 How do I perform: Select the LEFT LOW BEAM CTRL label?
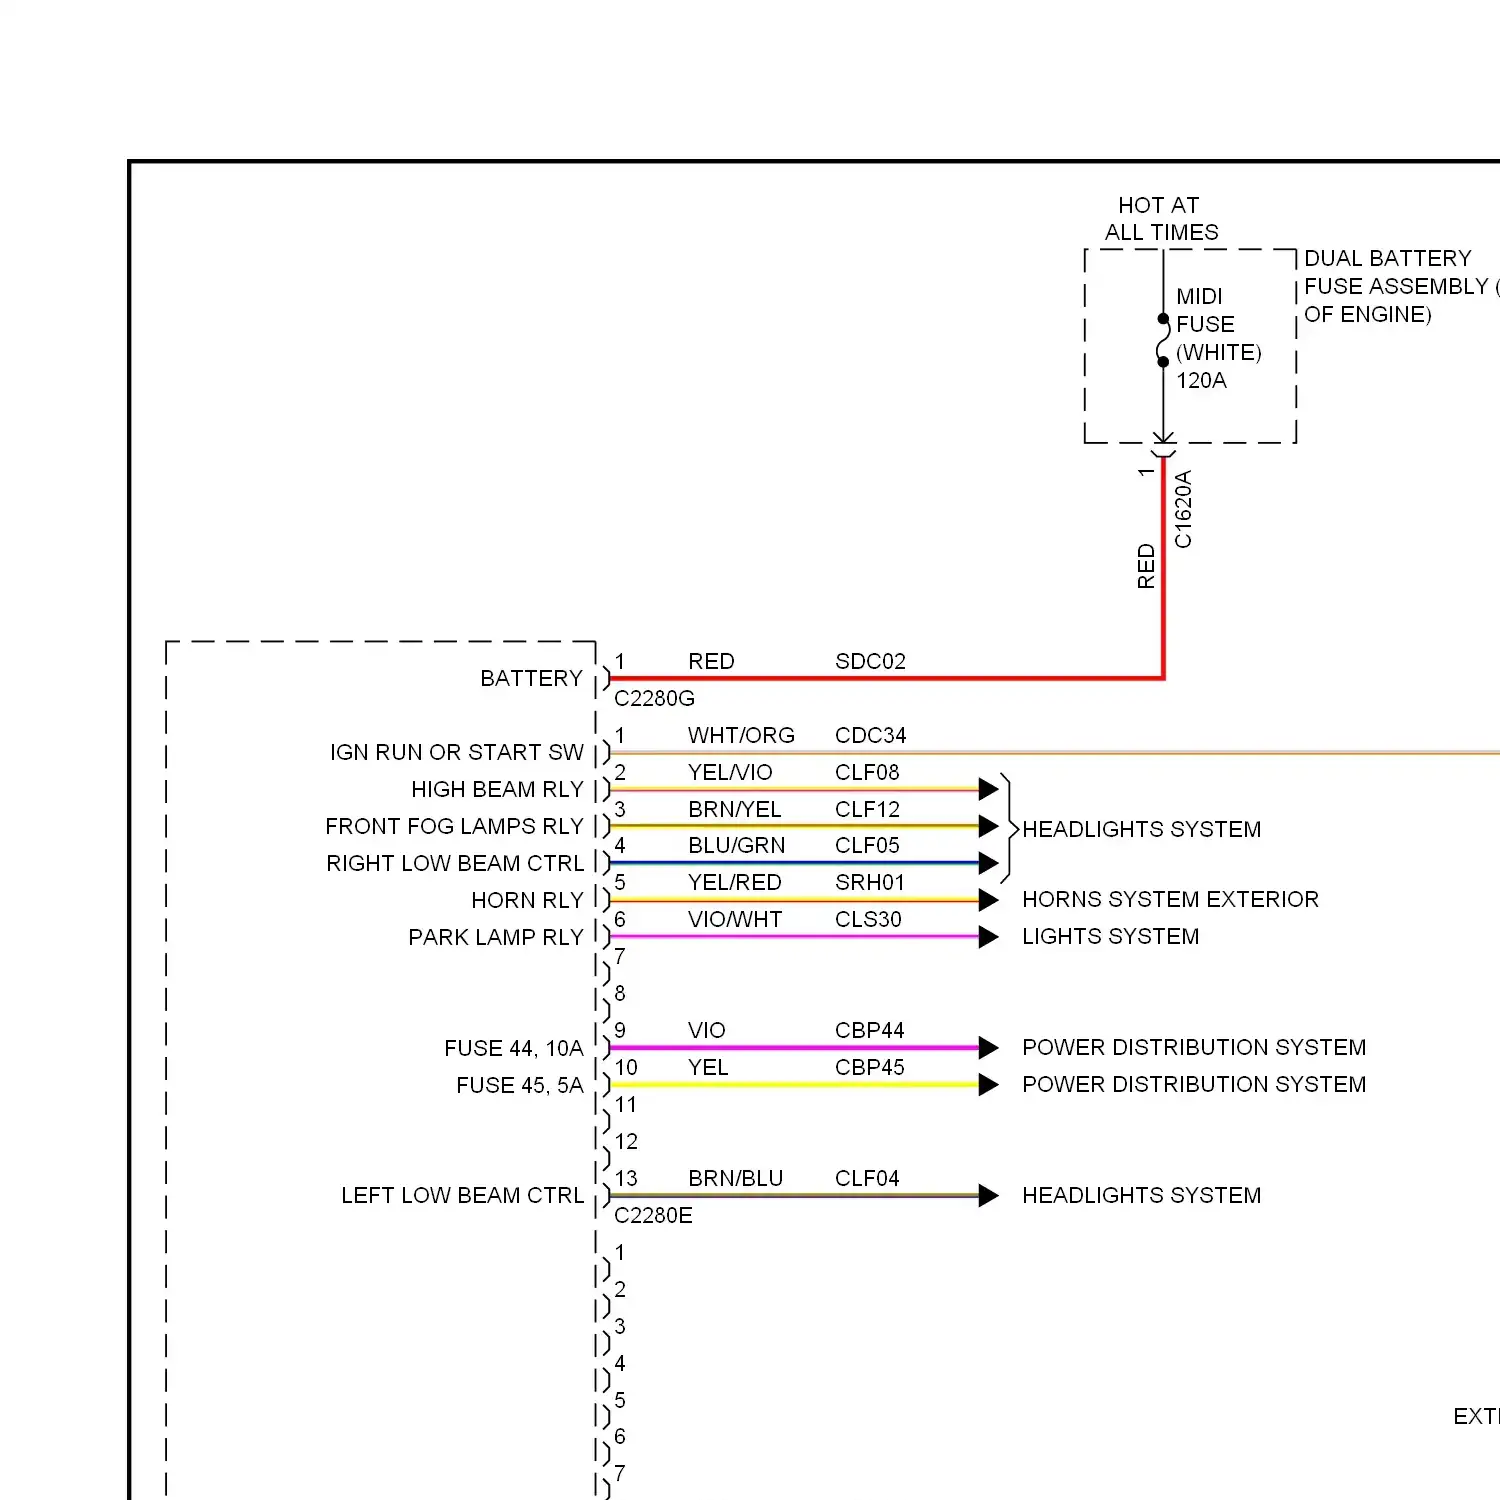[462, 1195]
